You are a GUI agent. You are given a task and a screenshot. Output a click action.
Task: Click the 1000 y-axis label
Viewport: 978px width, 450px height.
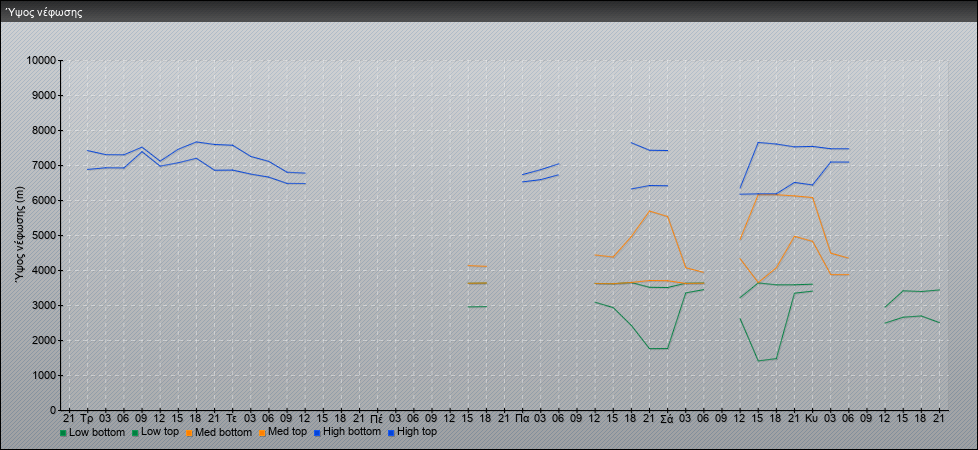(44, 375)
